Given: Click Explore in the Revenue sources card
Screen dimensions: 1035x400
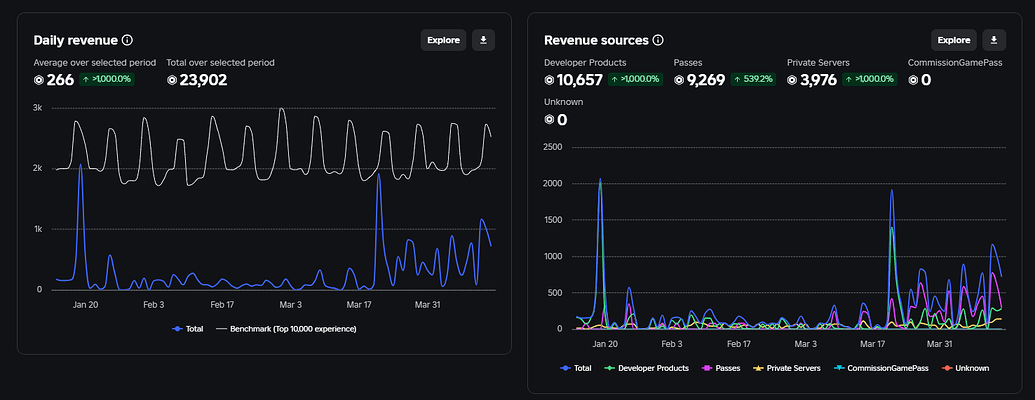Looking at the screenshot, I should point(954,40).
